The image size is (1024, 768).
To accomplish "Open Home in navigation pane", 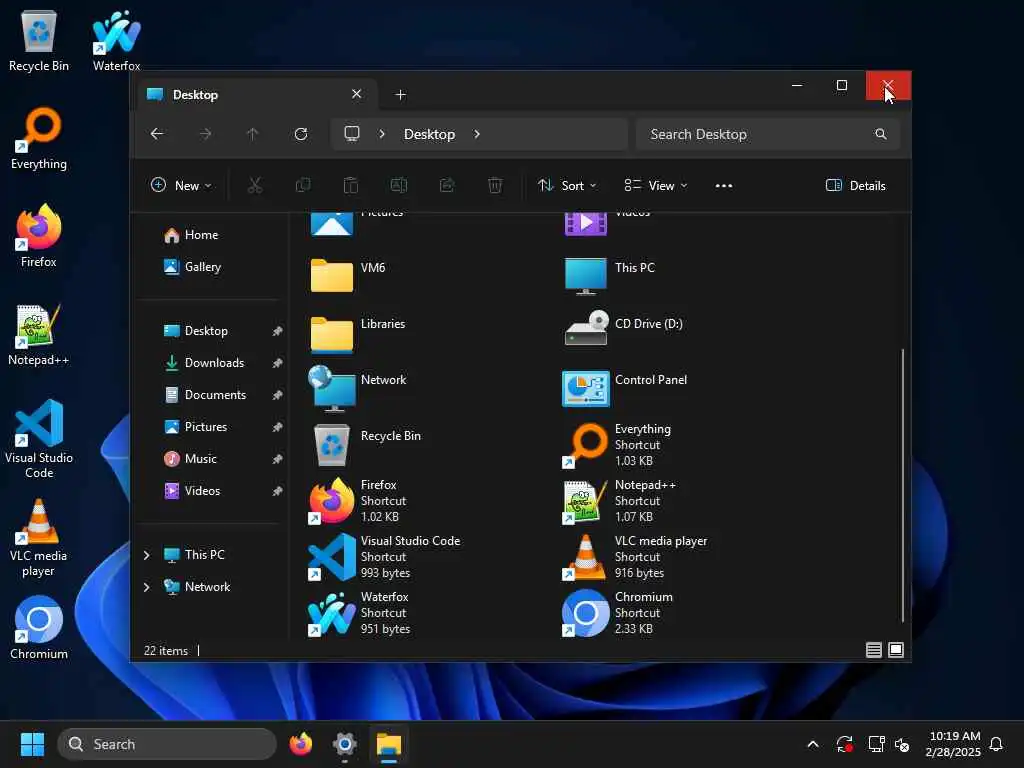I will click(201, 235).
